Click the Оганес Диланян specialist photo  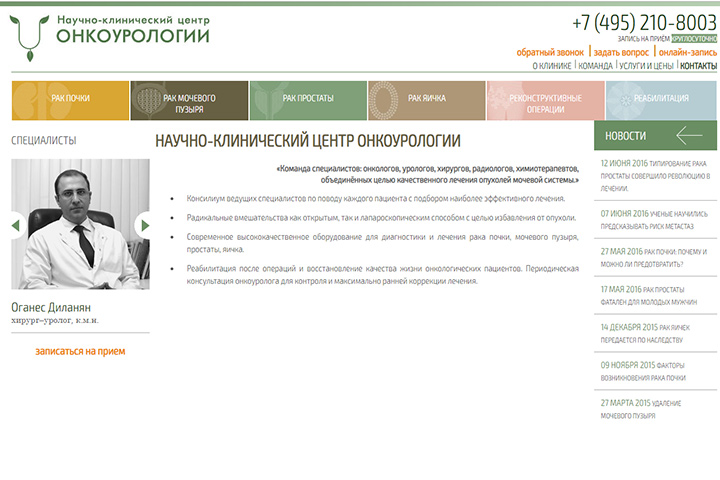coord(80,224)
